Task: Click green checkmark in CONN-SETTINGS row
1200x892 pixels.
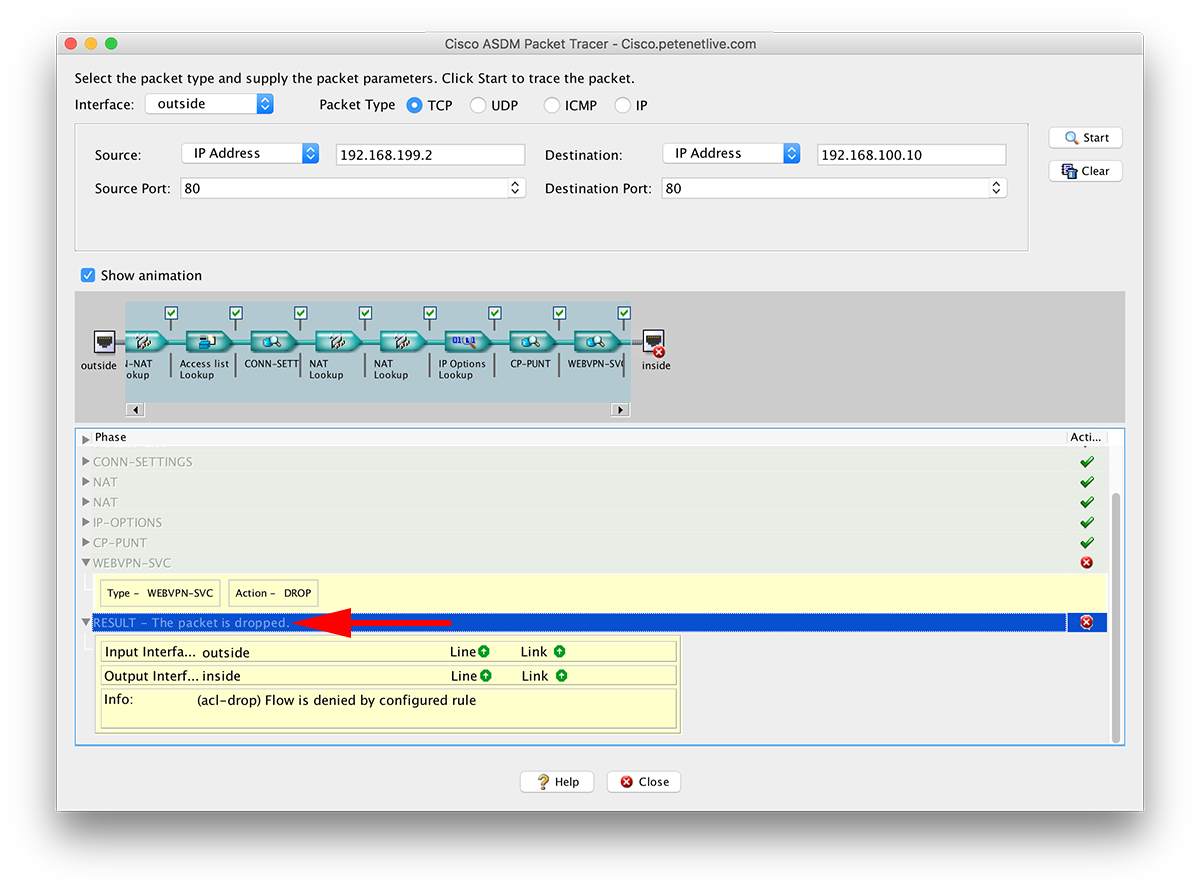Action: tap(1087, 462)
